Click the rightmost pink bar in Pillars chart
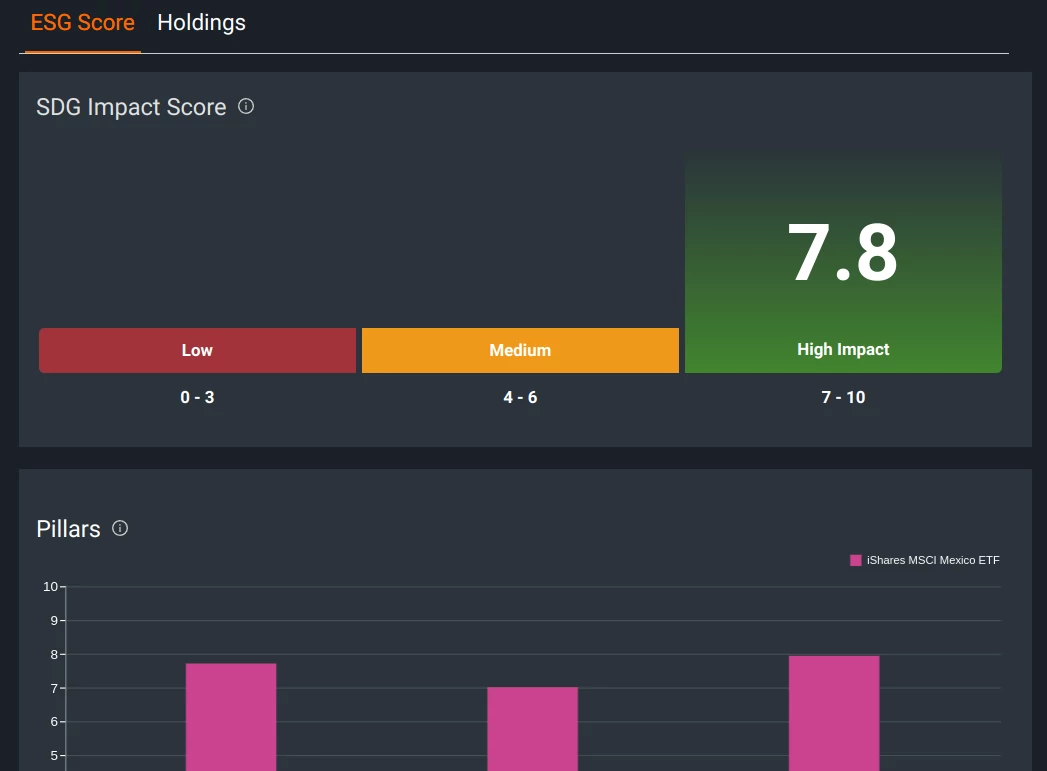The height and width of the screenshot is (771, 1047). [x=834, y=712]
